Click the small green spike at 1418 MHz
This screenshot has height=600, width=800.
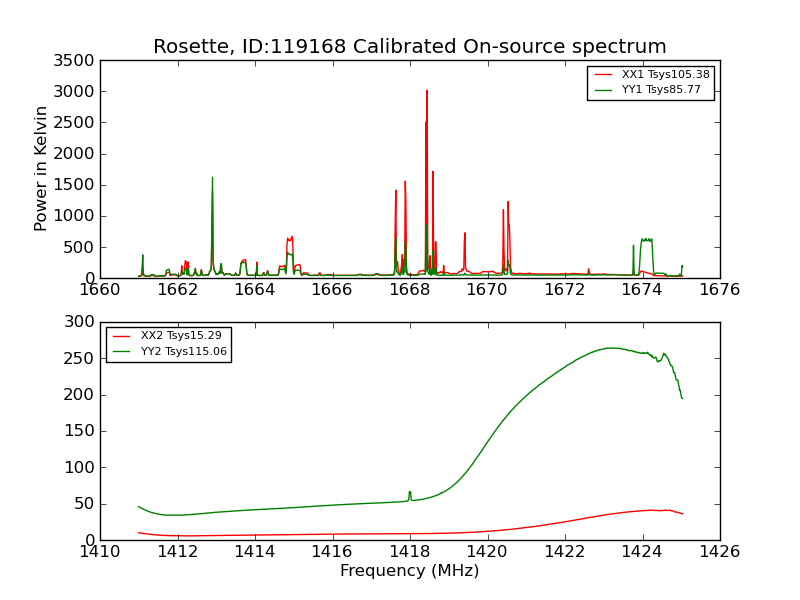pyautogui.click(x=410, y=495)
